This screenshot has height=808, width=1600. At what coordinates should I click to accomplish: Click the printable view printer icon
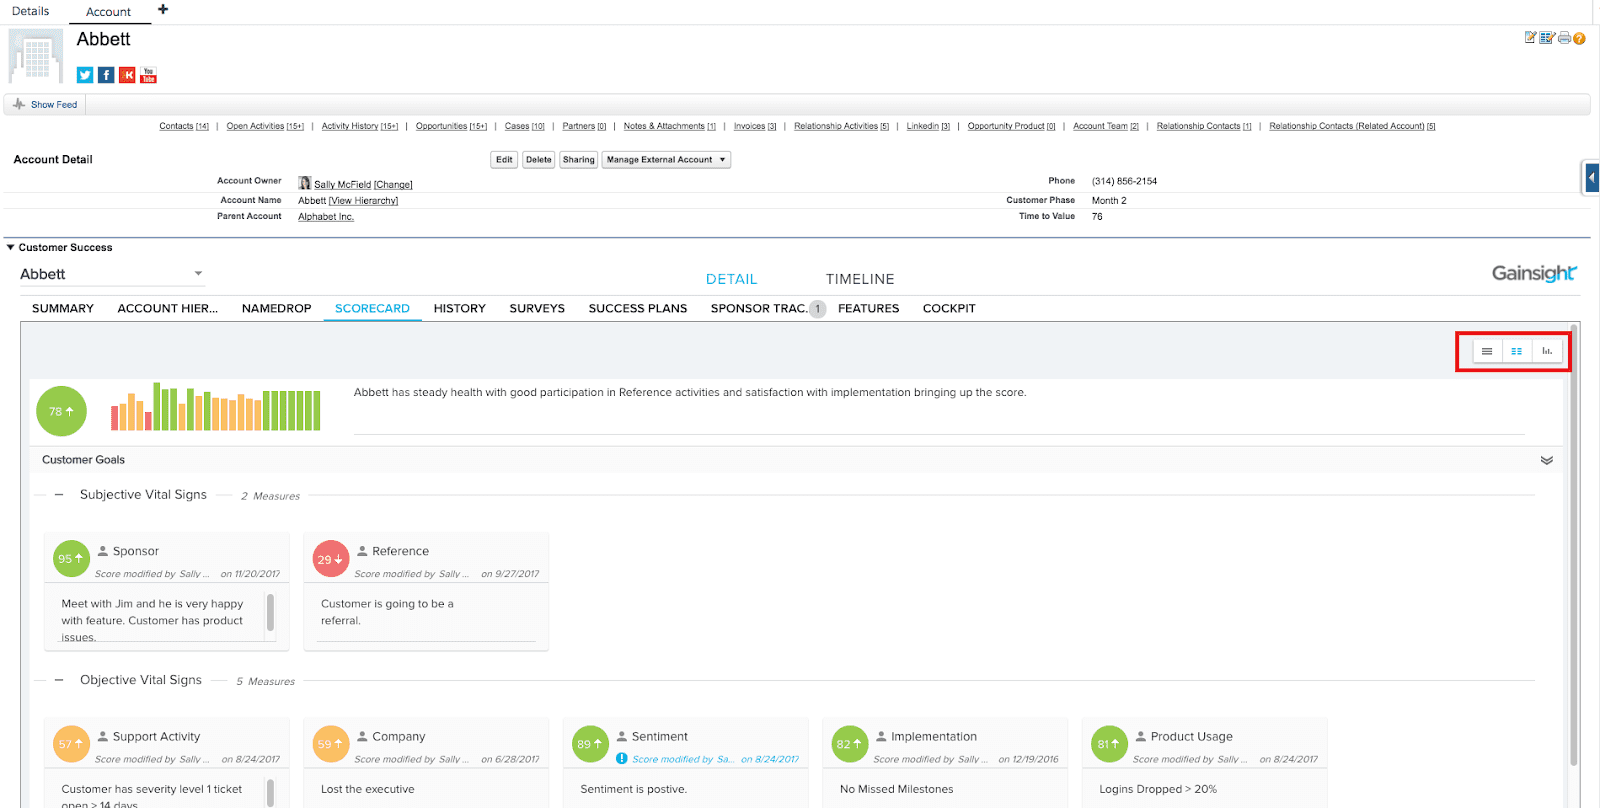[x=1564, y=38]
